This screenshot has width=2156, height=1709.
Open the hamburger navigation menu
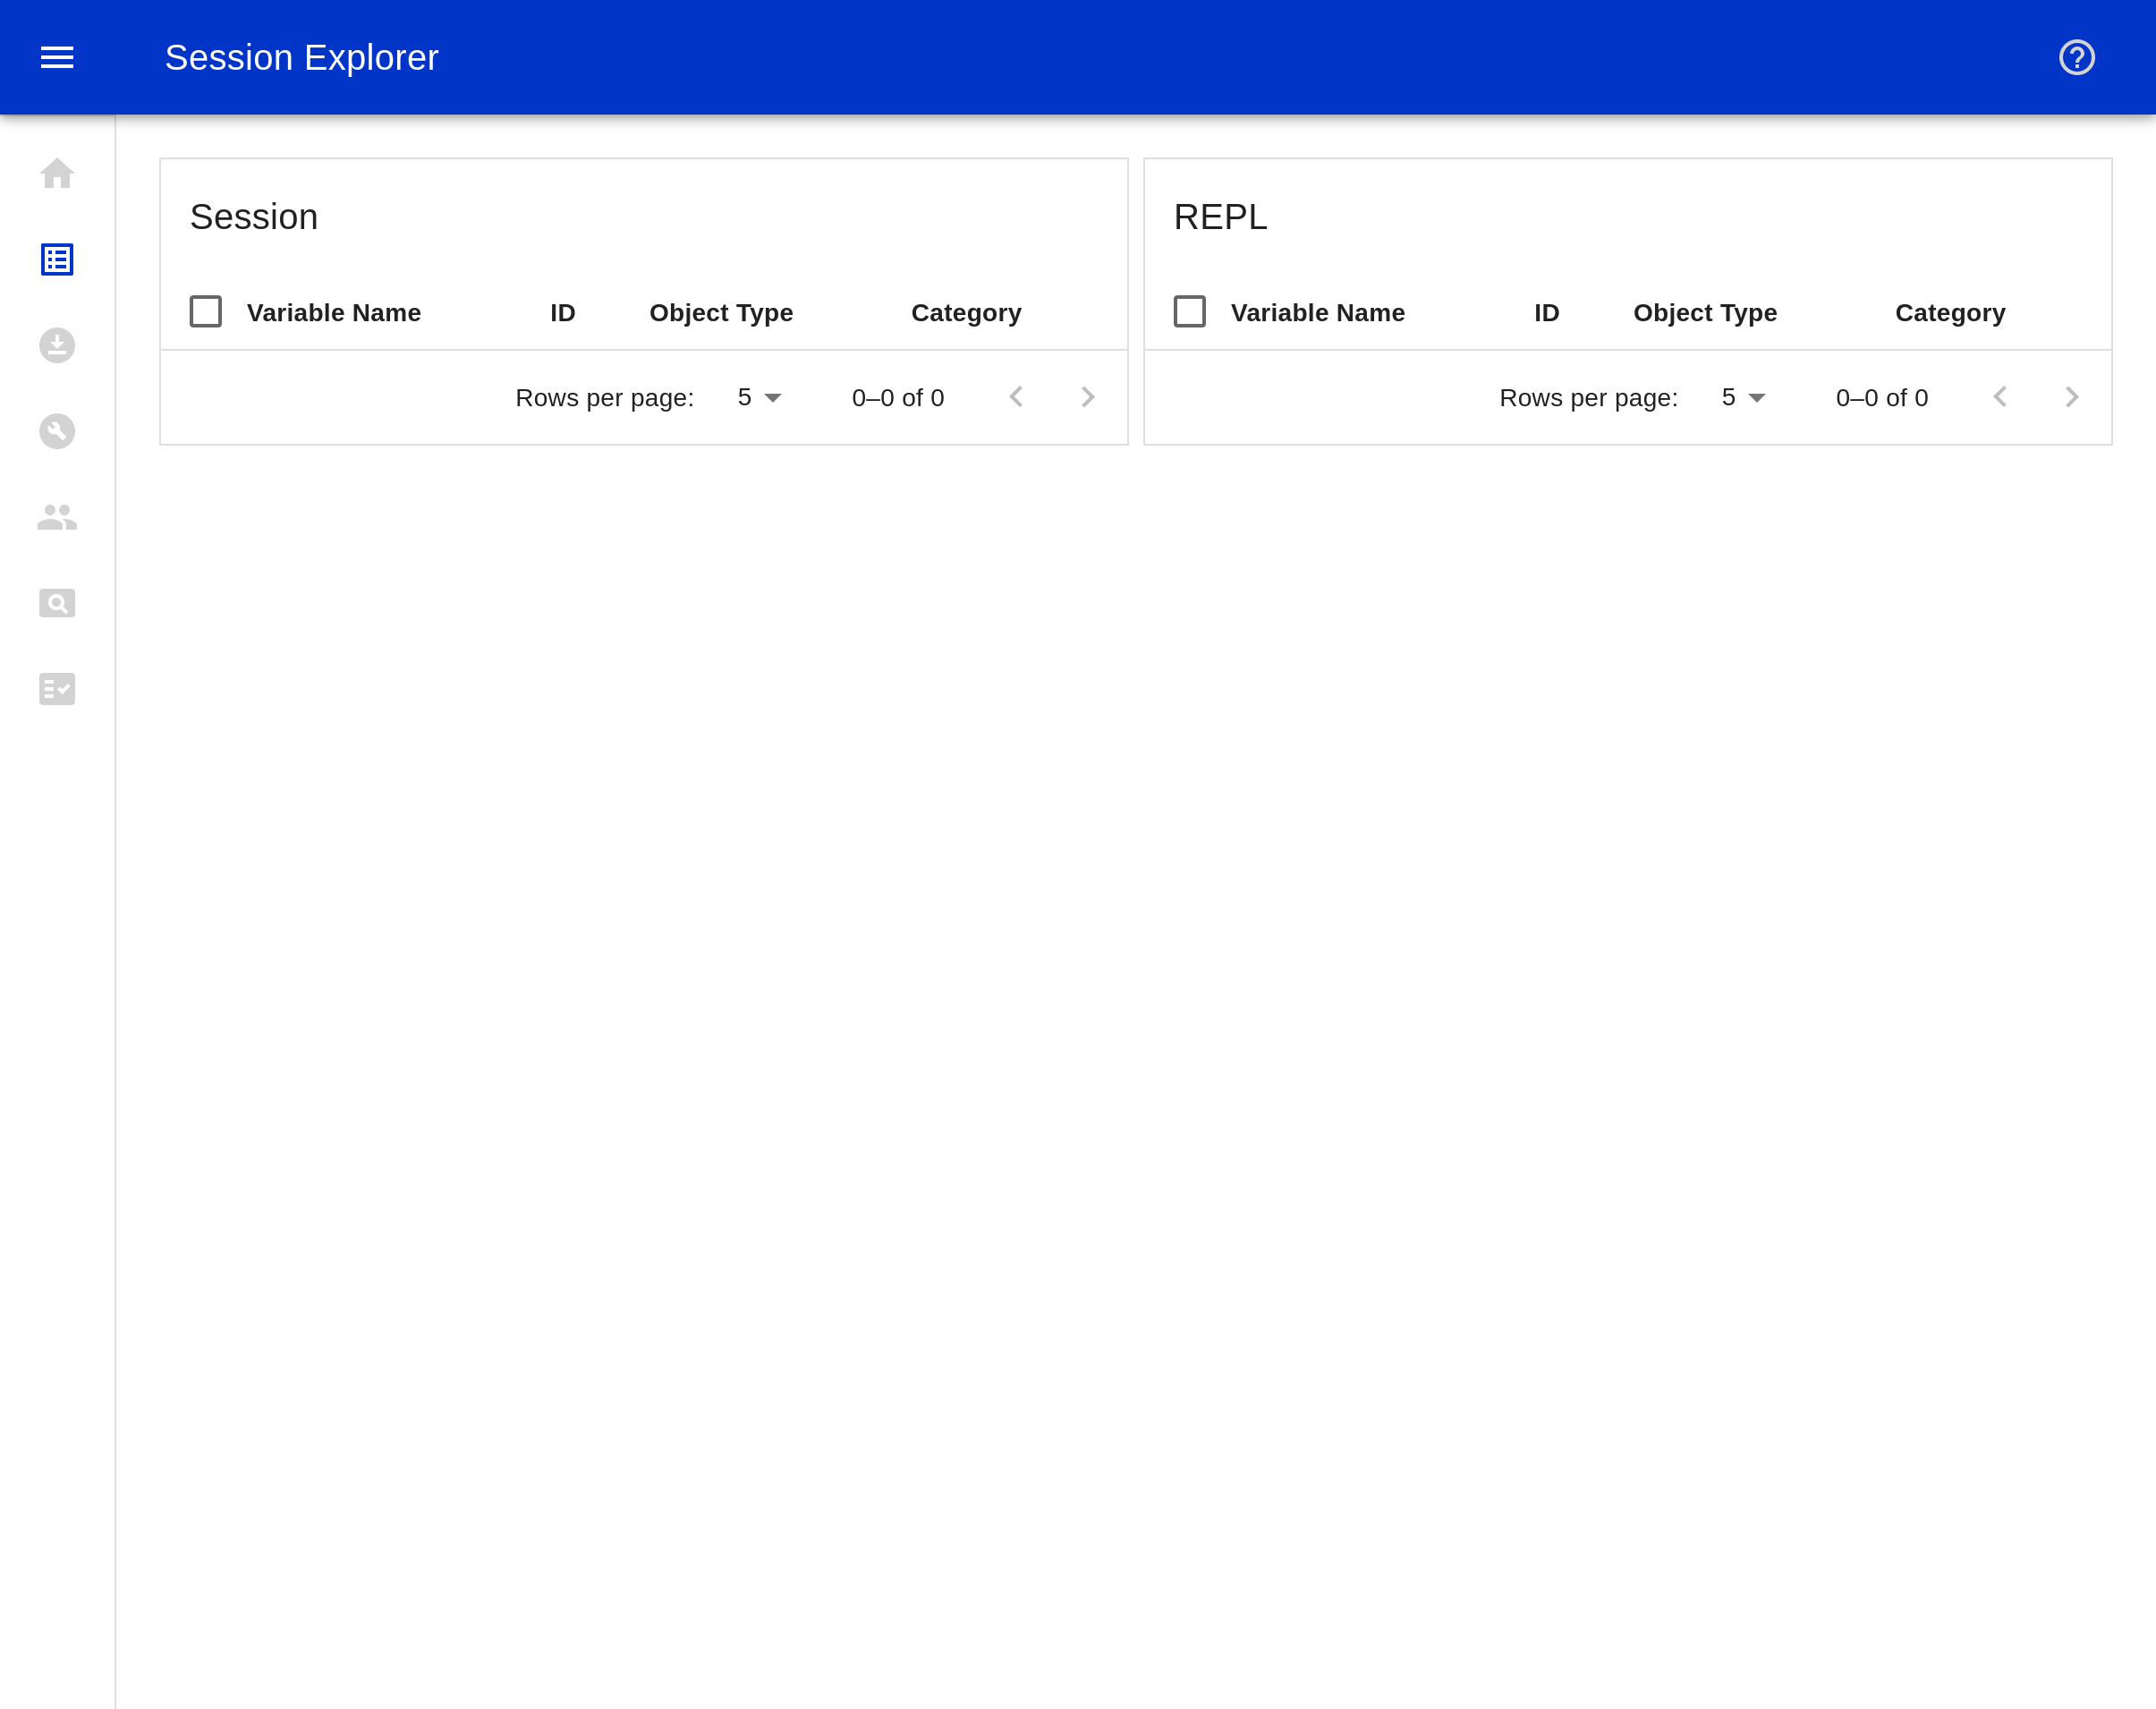pyautogui.click(x=57, y=57)
